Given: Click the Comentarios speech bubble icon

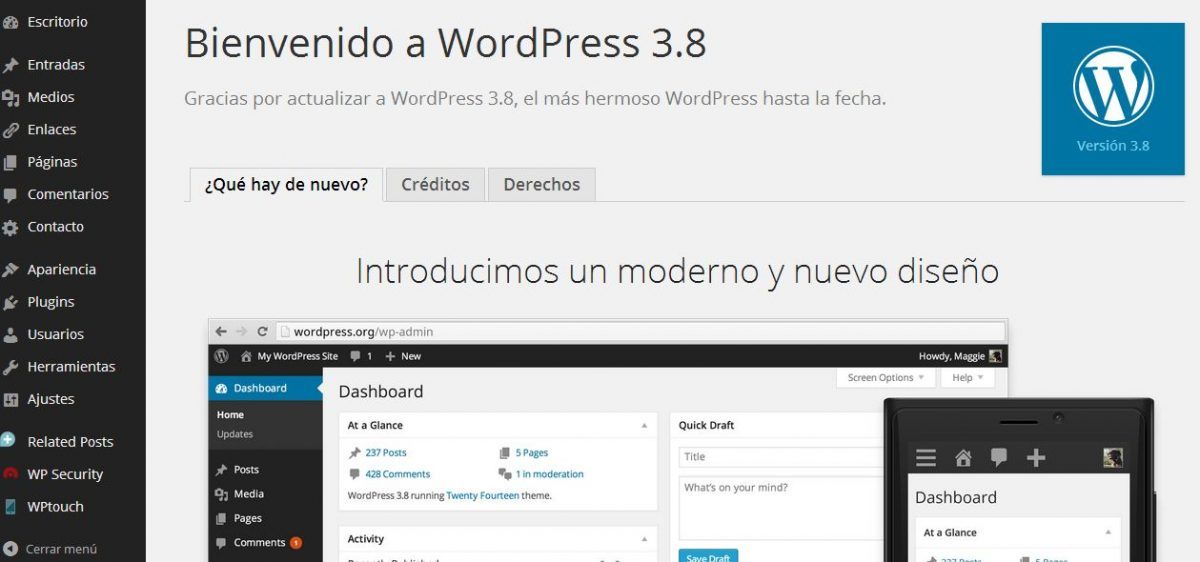Looking at the screenshot, I should [x=10, y=195].
